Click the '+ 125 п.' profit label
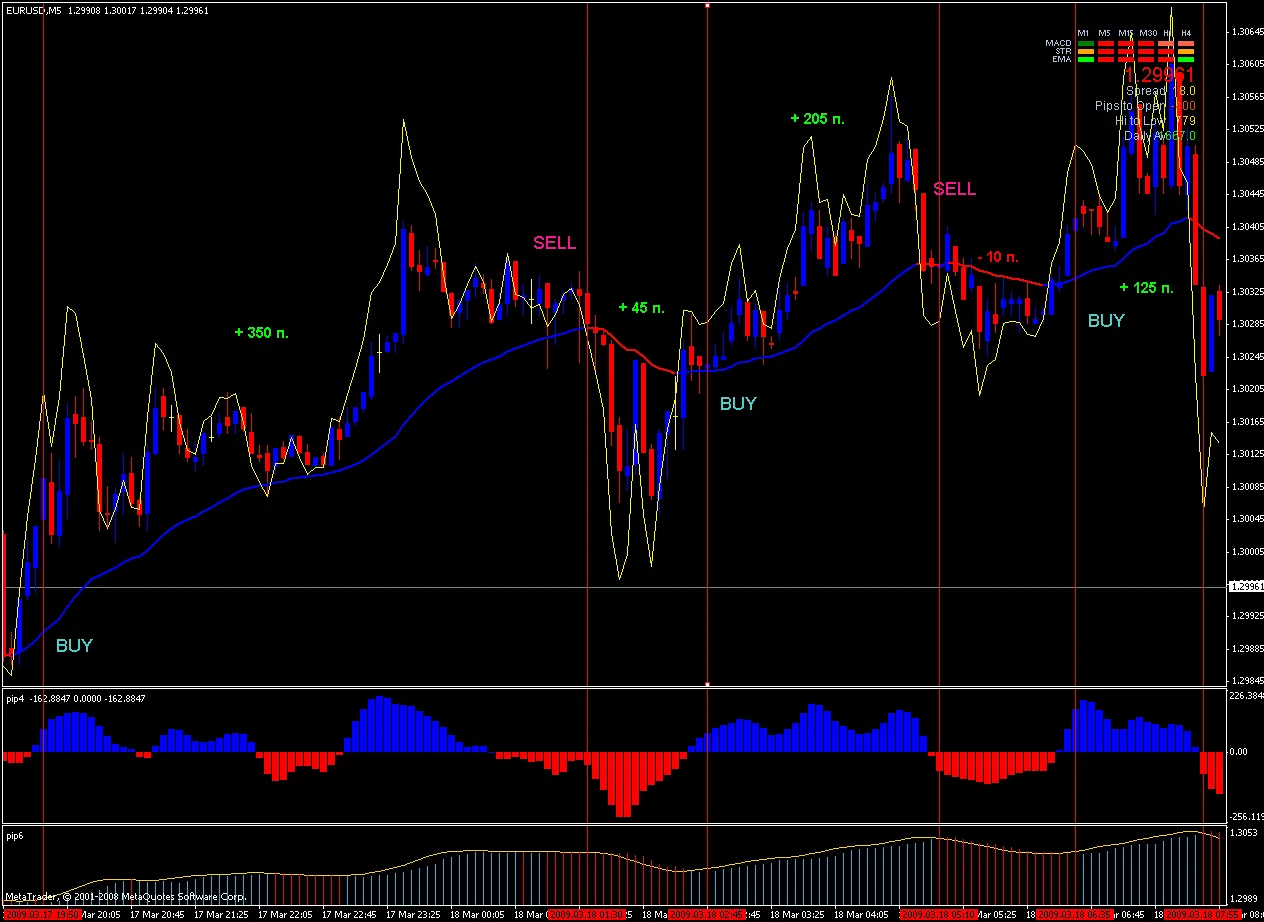The height and width of the screenshot is (922, 1264). [x=1146, y=288]
